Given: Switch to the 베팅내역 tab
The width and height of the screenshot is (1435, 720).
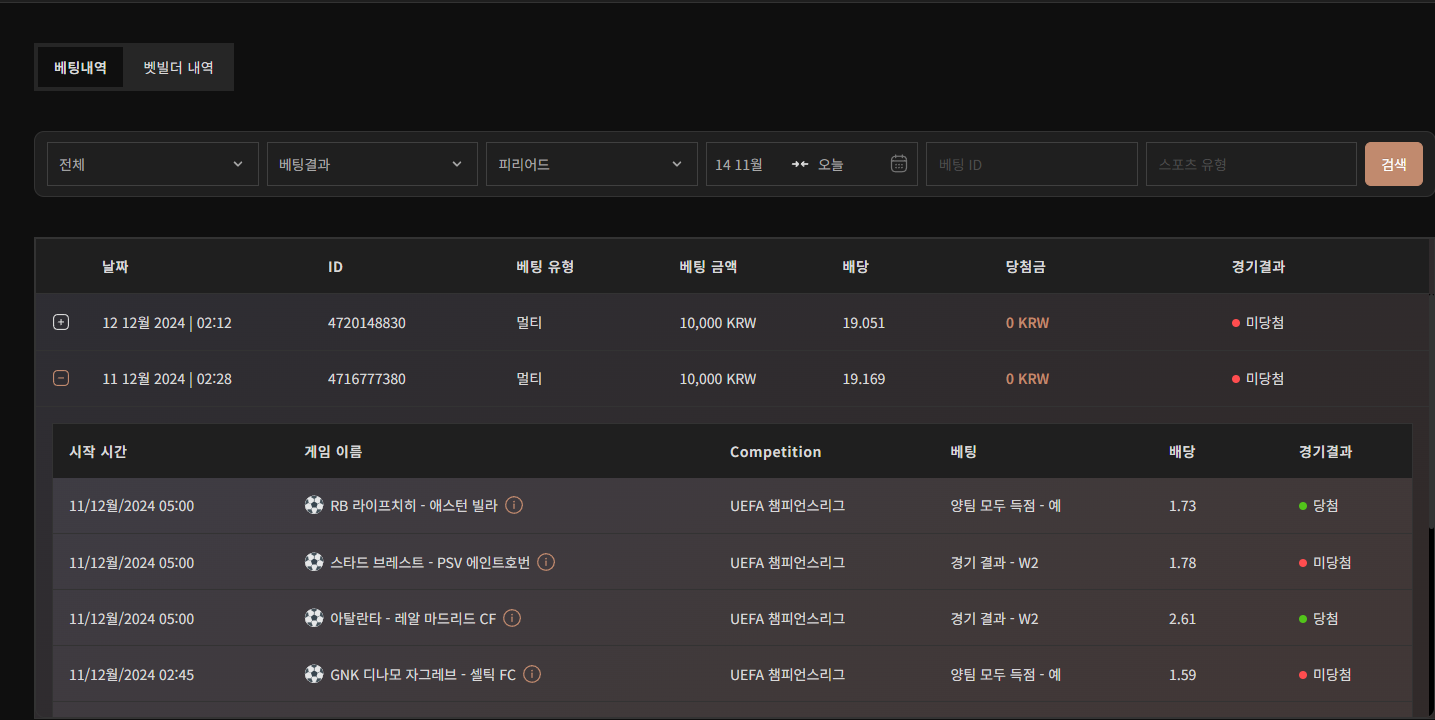Looking at the screenshot, I should point(80,68).
